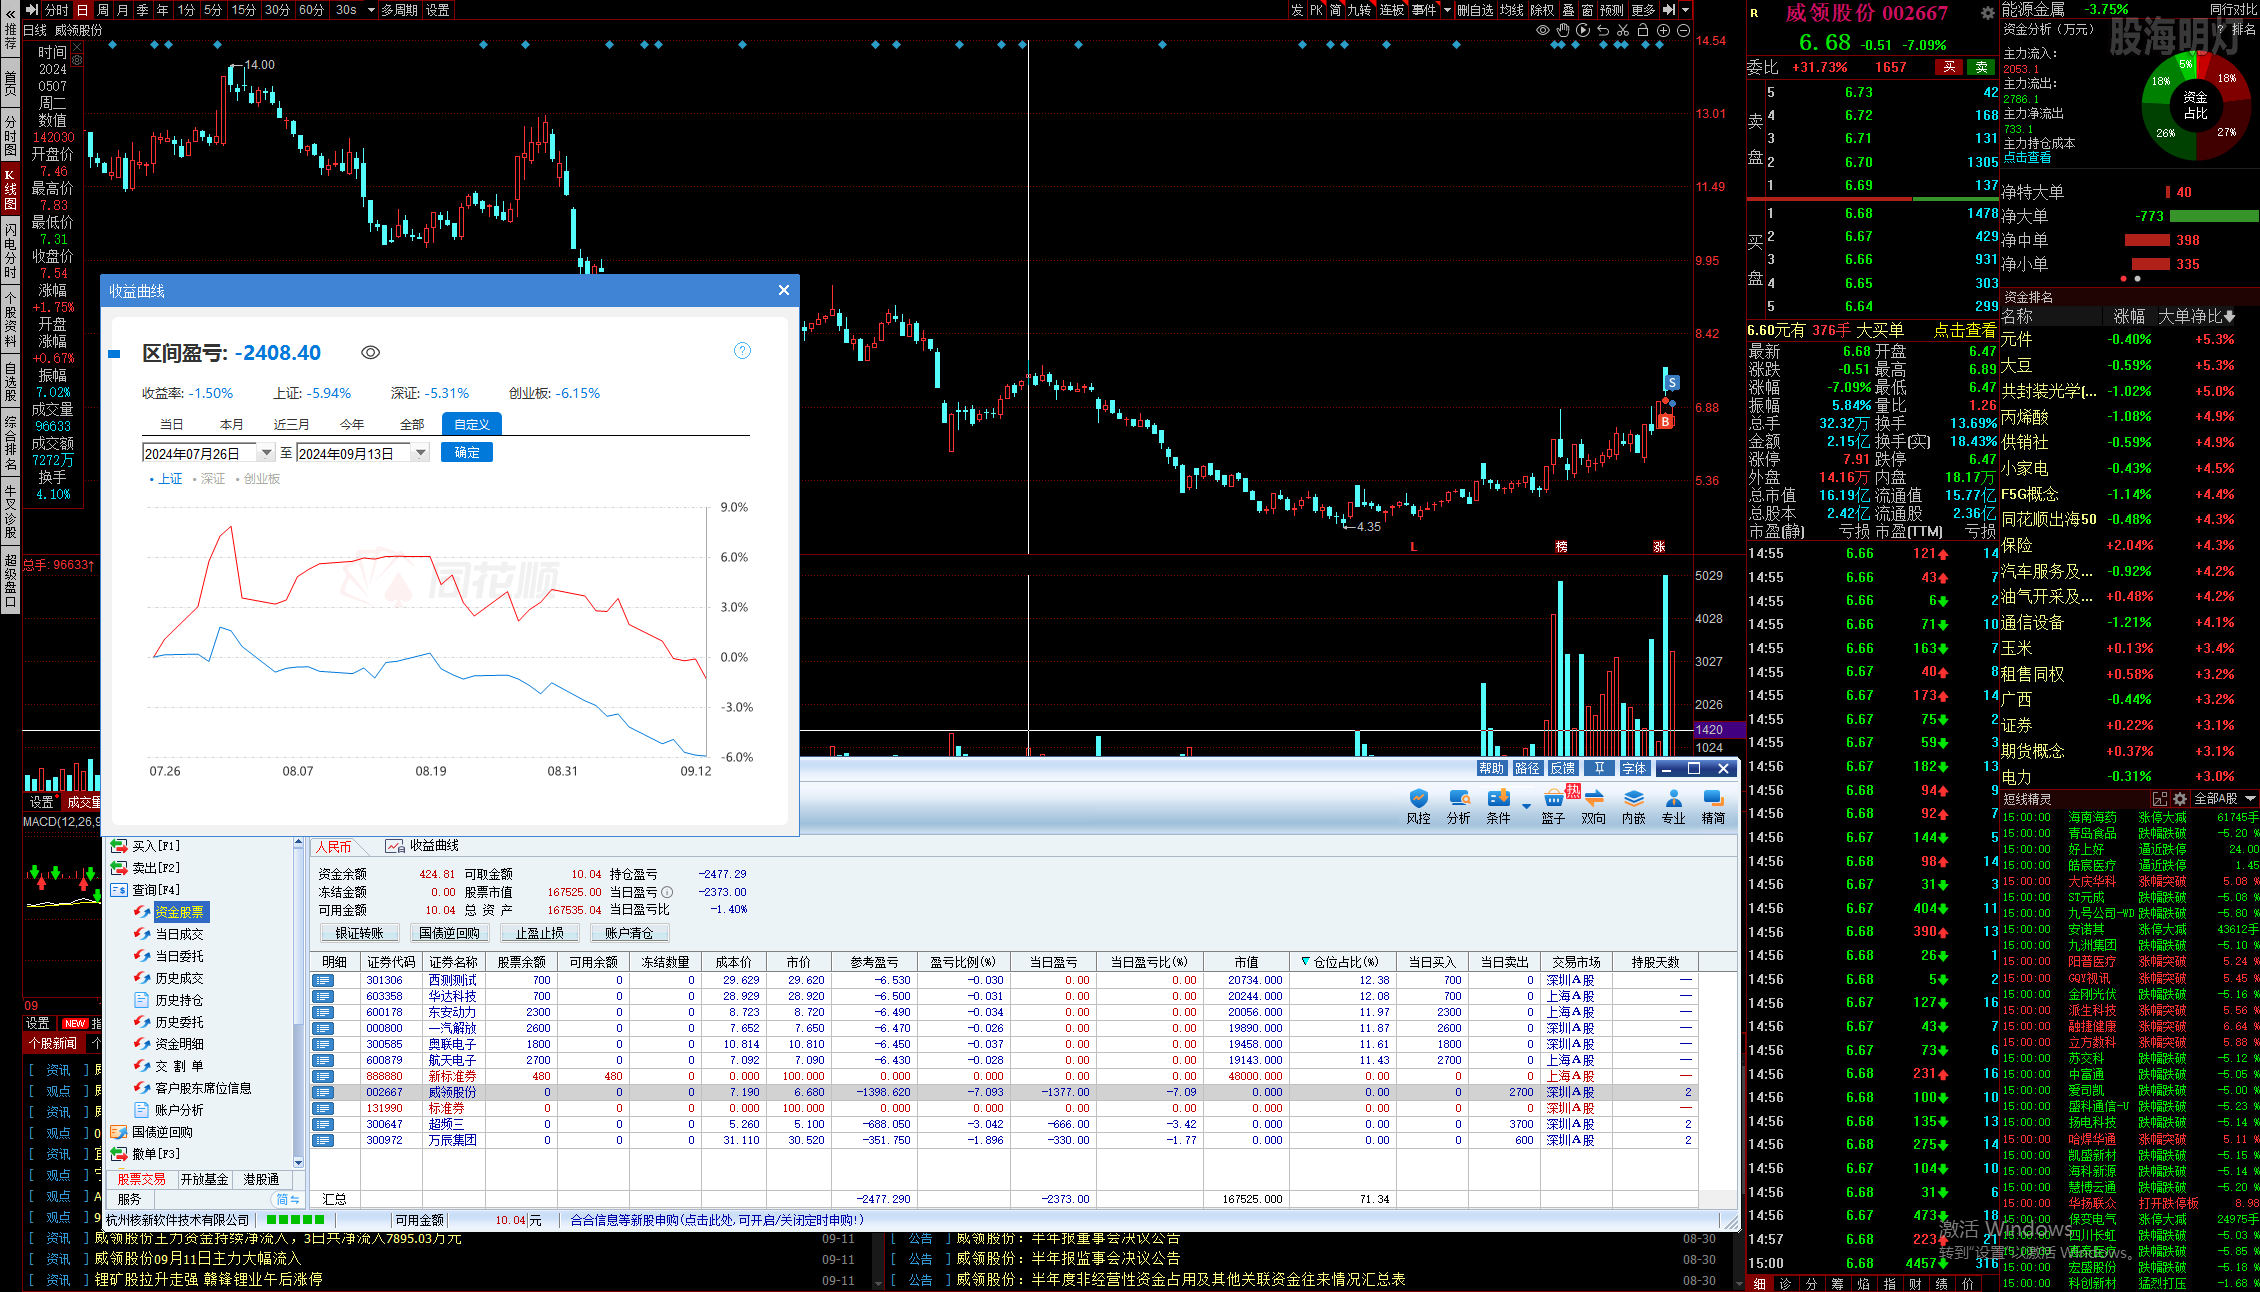Toggle the 创业板 comparison line

point(258,479)
